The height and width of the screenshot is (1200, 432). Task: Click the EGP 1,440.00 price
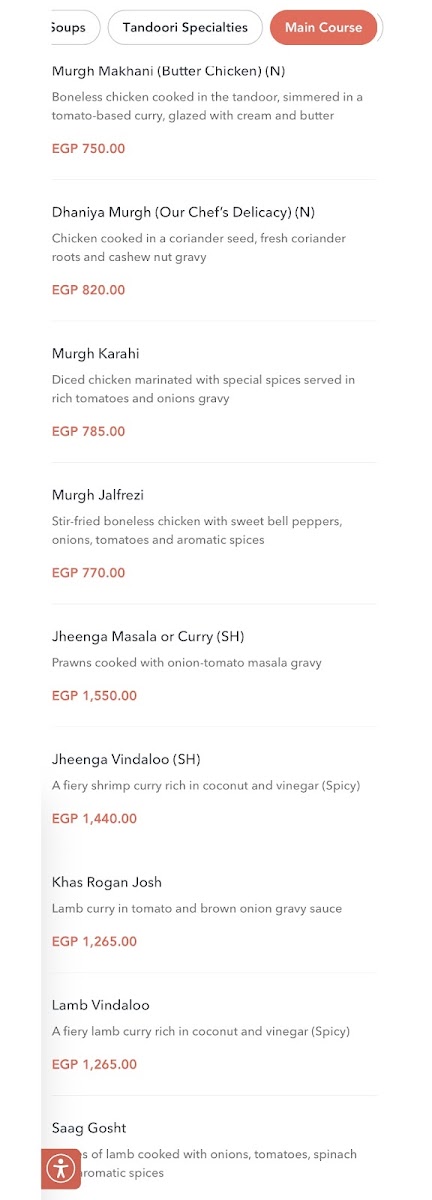pos(94,819)
